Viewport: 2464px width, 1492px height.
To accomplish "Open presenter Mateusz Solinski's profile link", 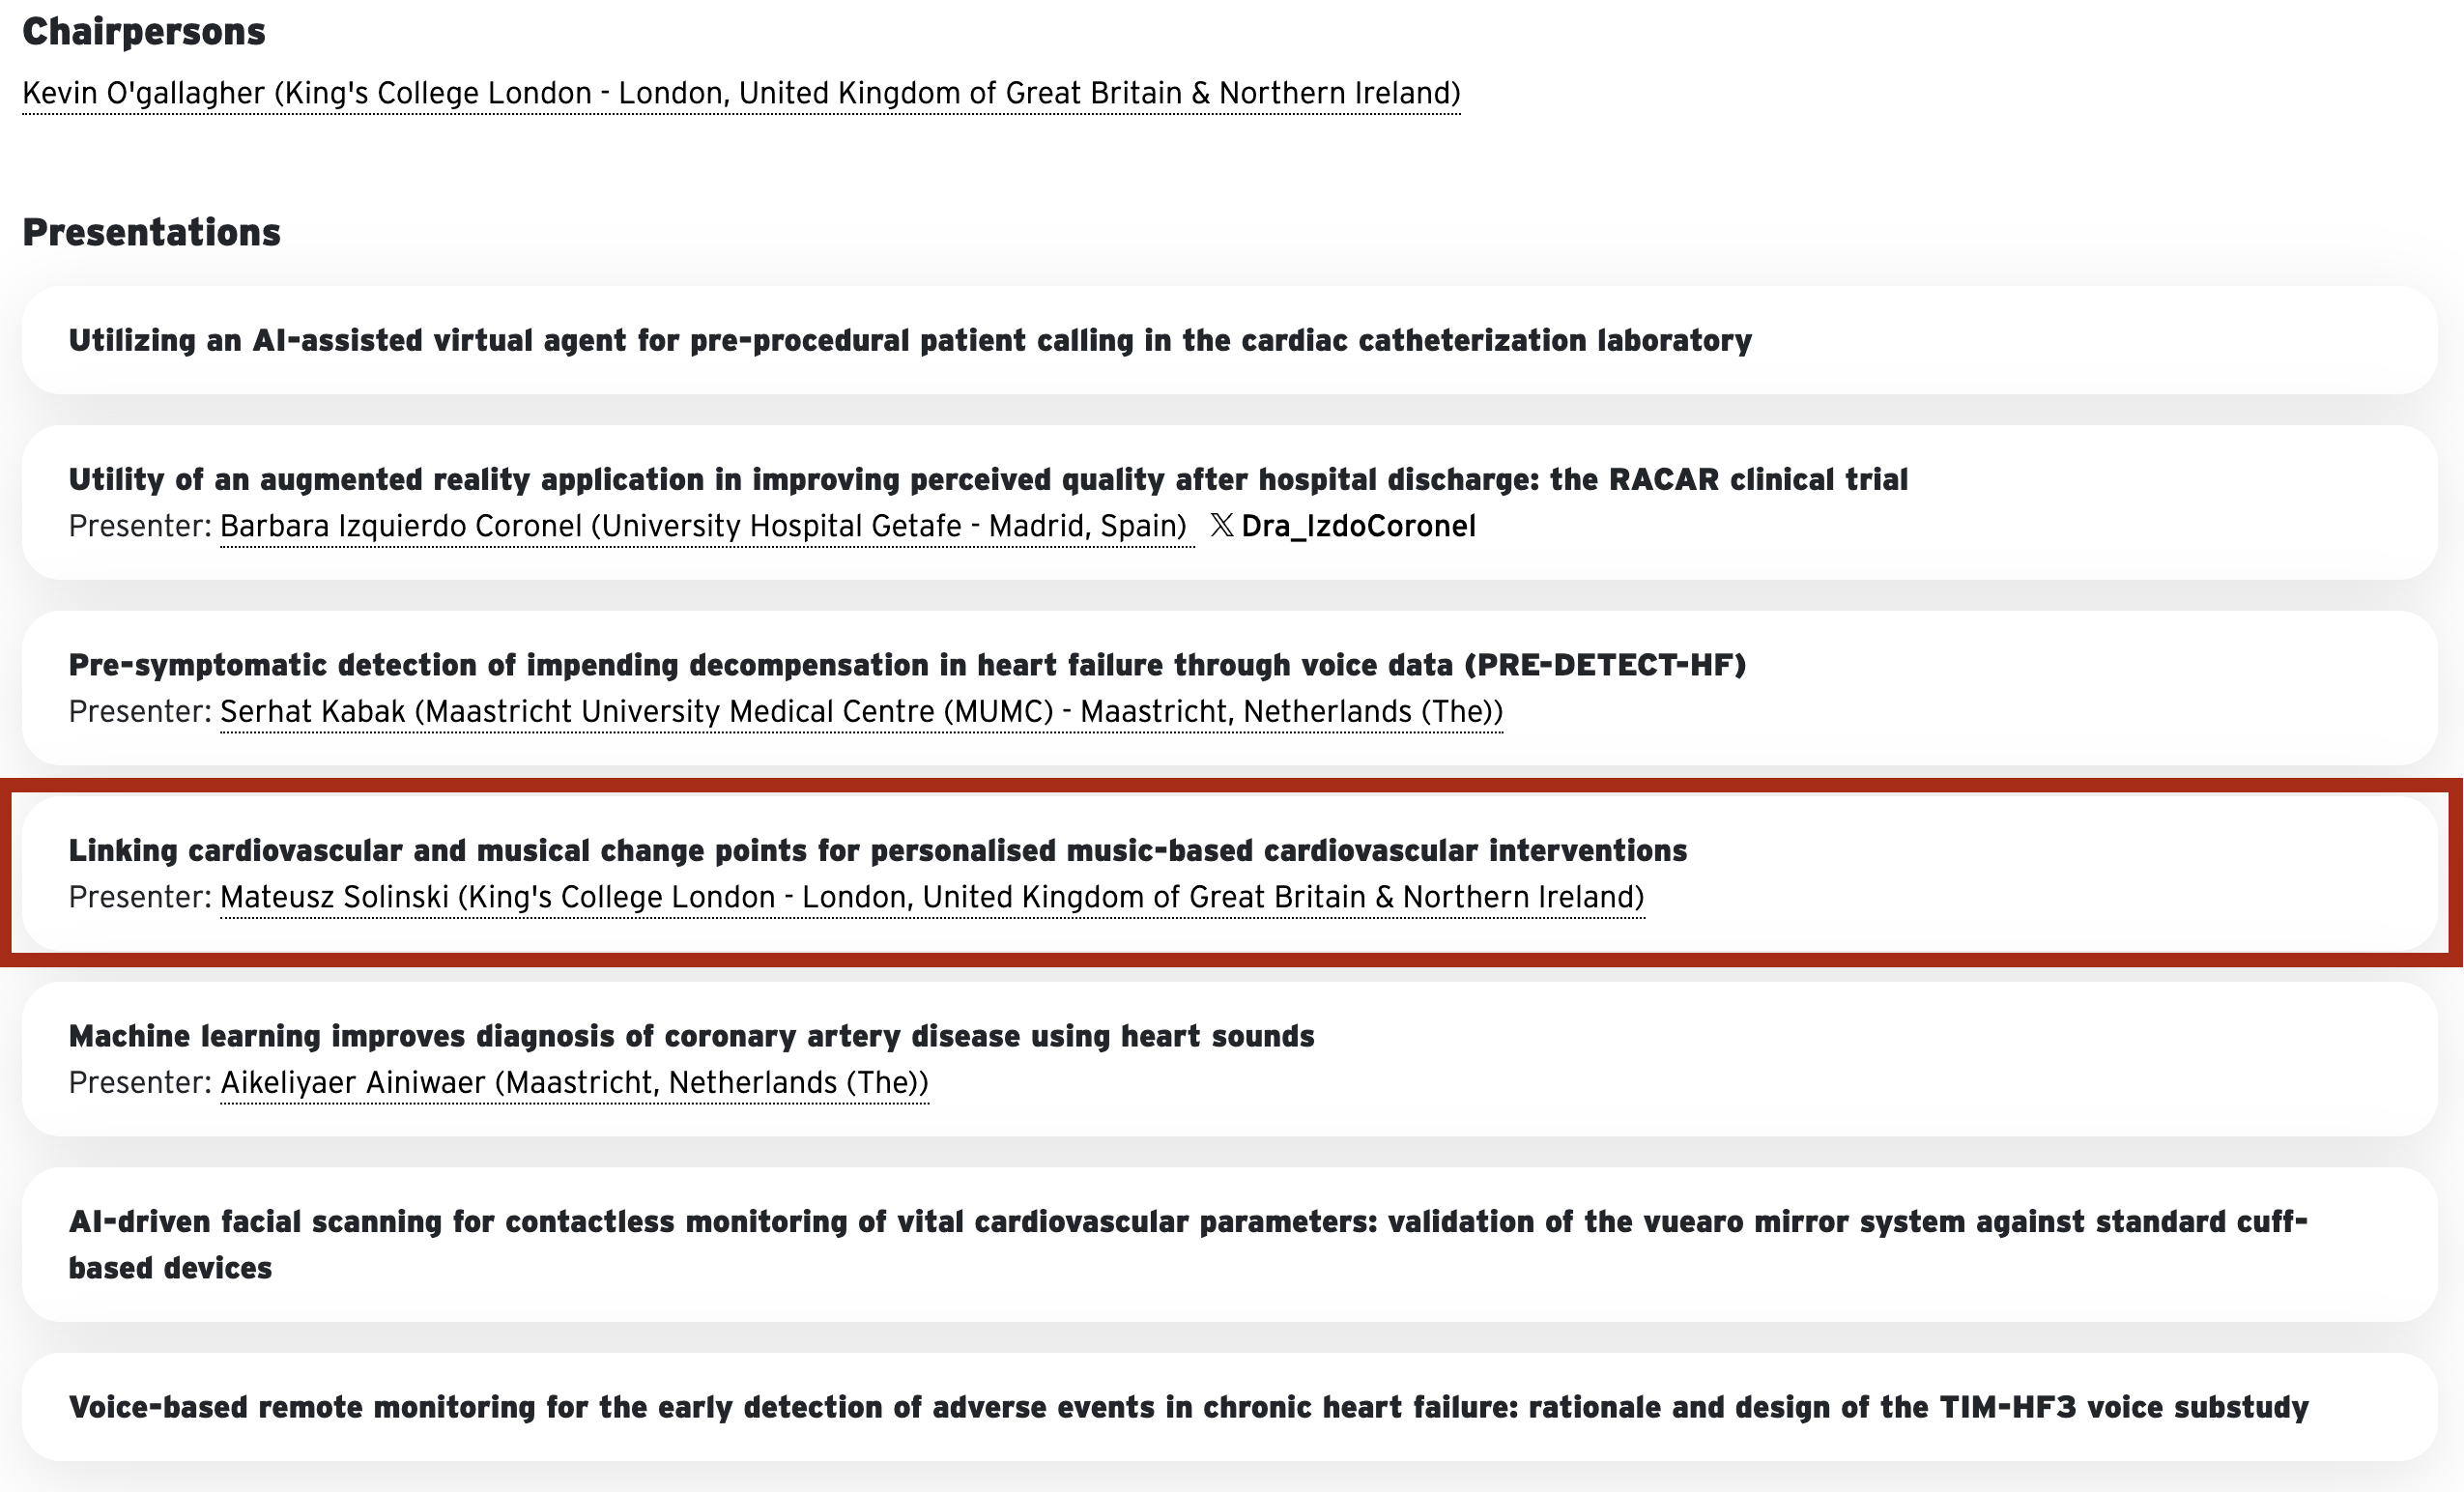I will pyautogui.click(x=932, y=897).
